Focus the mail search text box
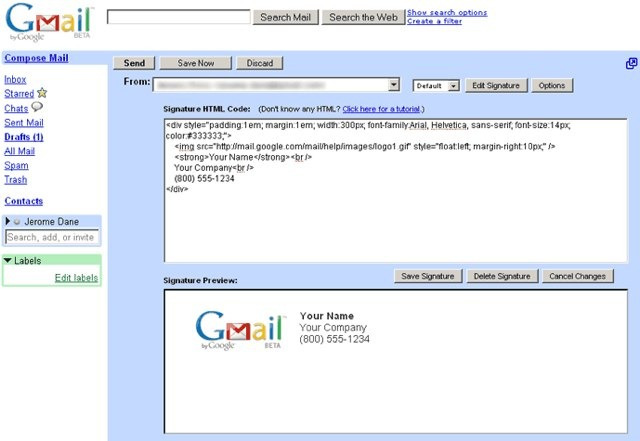 tap(179, 17)
